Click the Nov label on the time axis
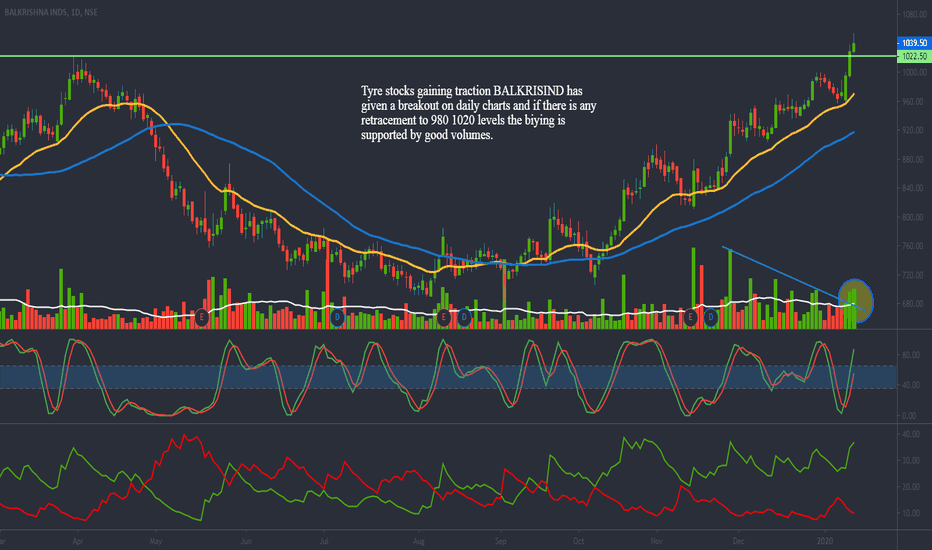This screenshot has height=550, width=932. click(x=657, y=541)
